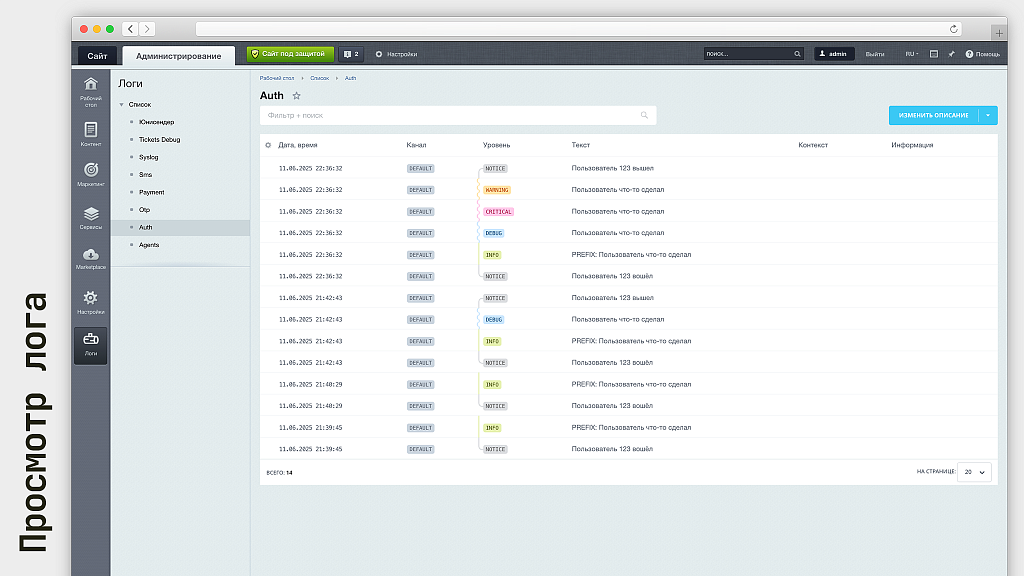
Task: Go to the Маркетинг section
Action: coord(90,175)
